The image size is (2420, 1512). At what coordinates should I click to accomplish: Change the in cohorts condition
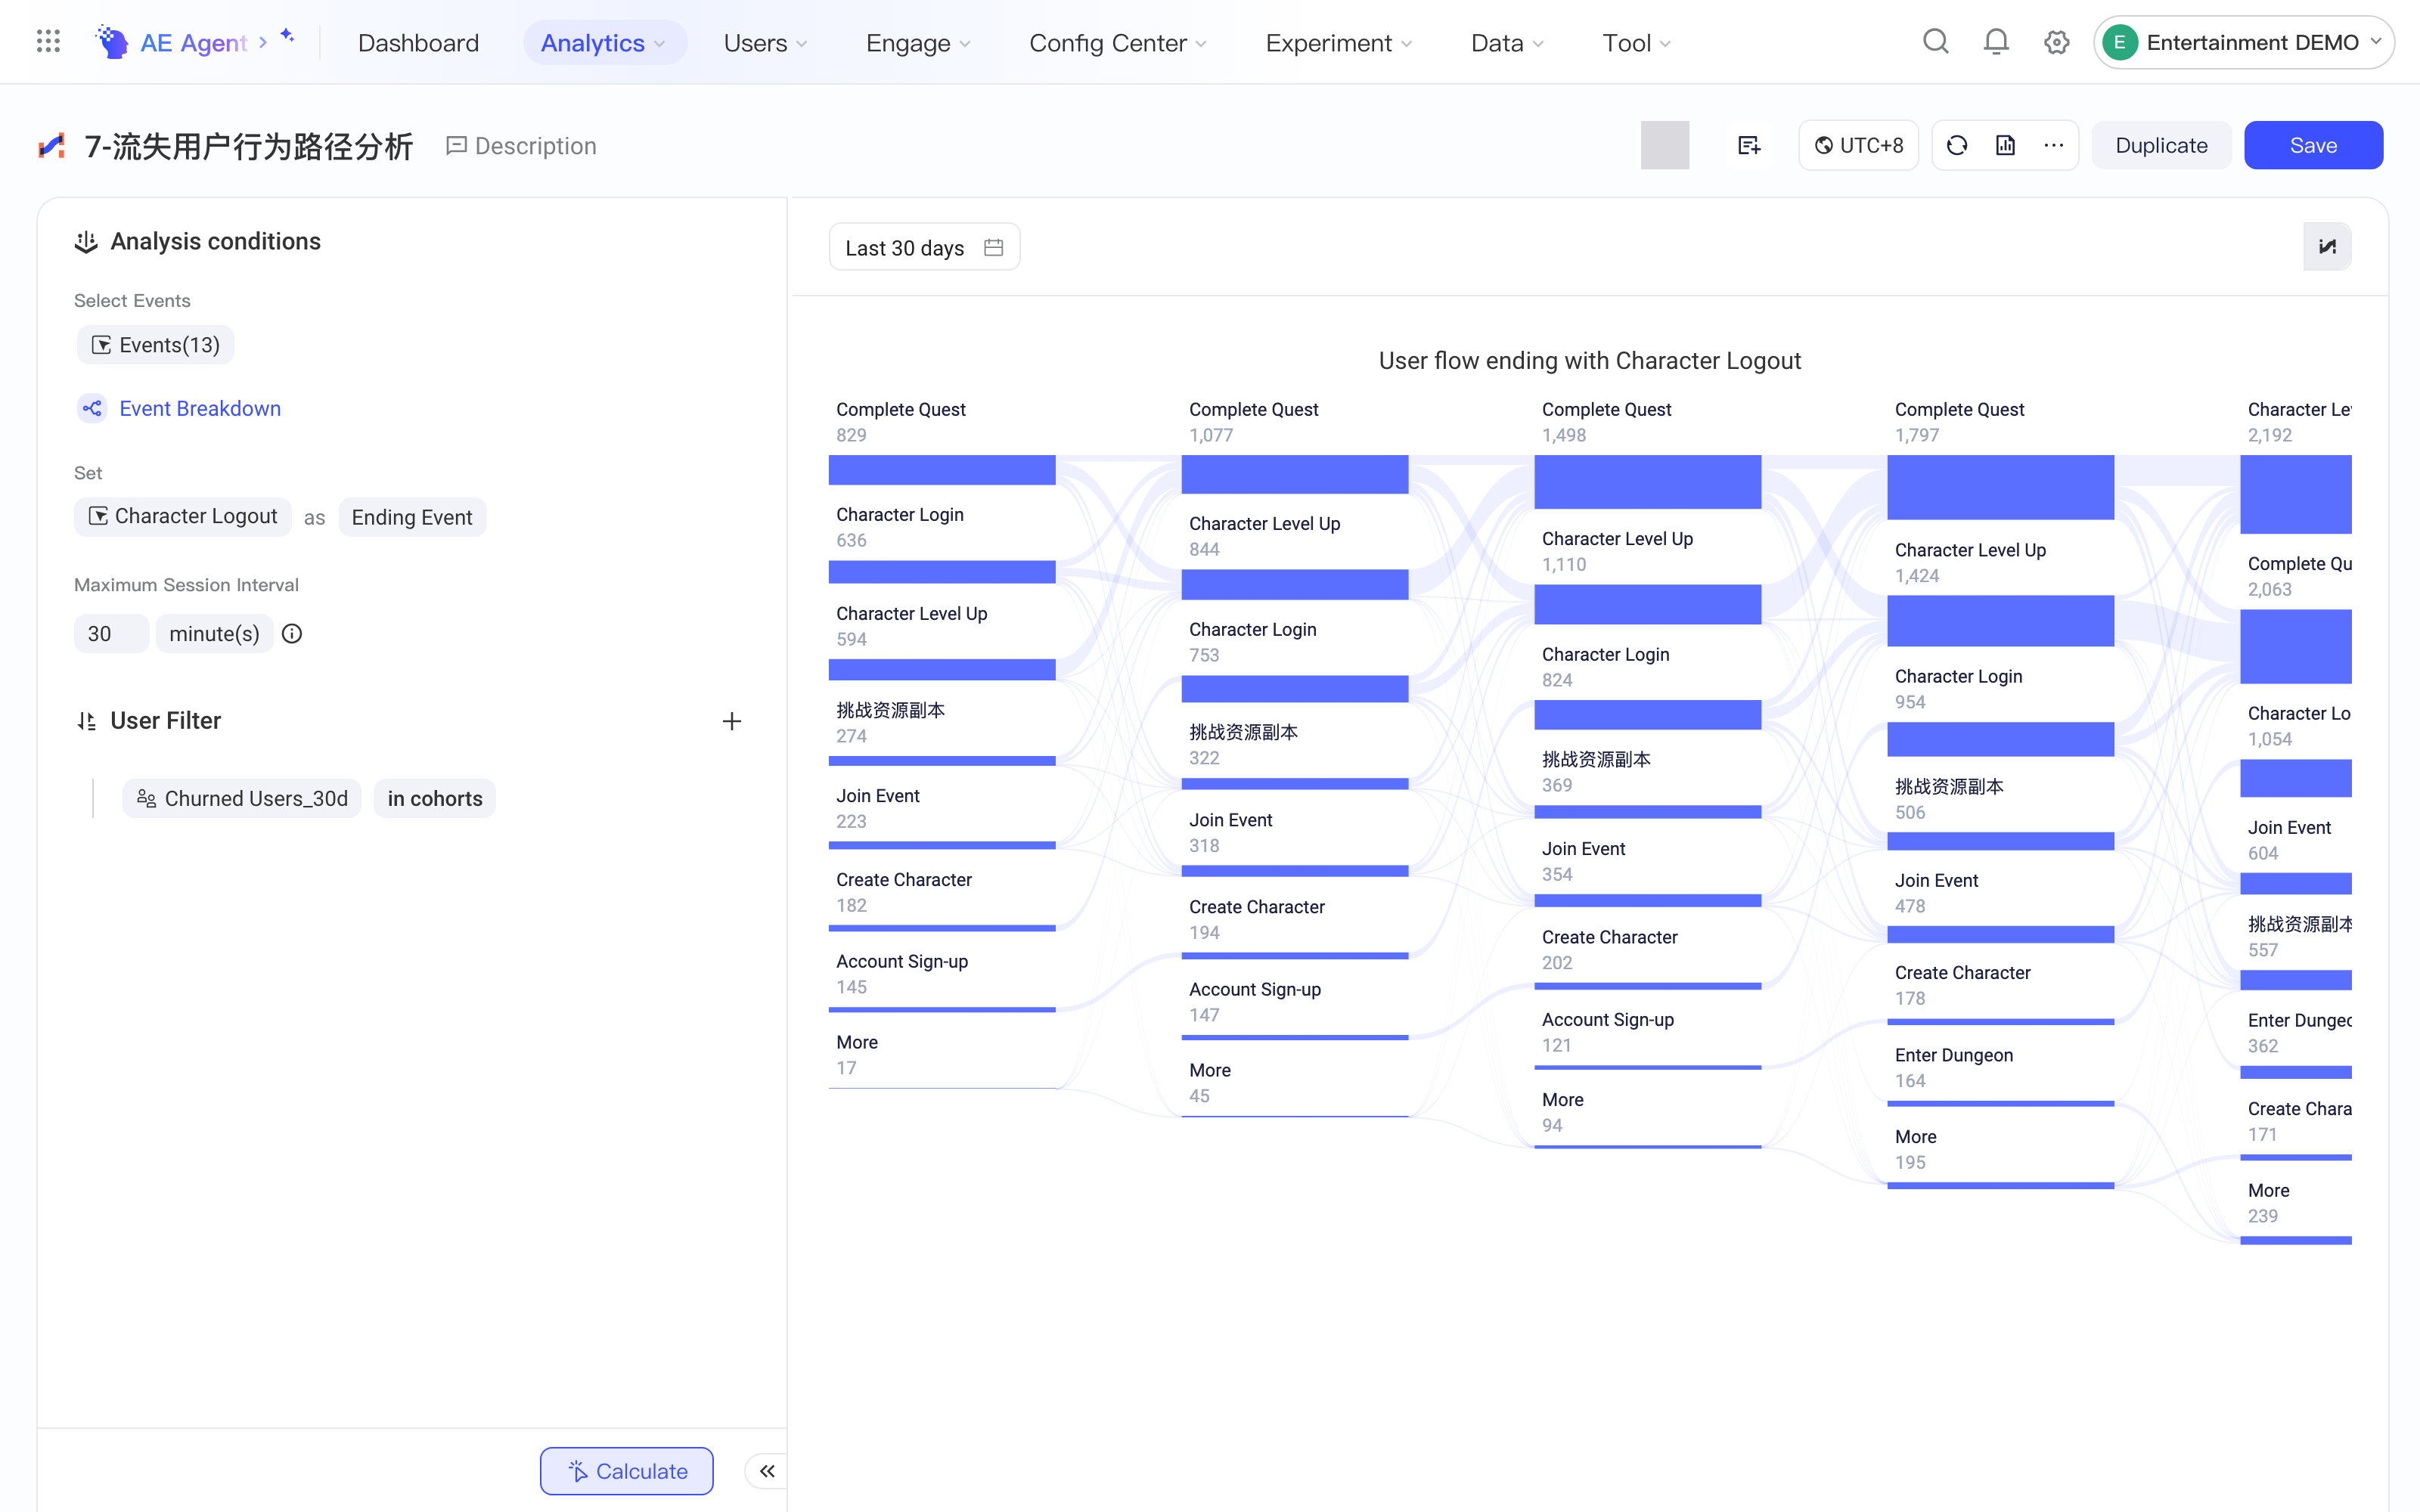pos(435,798)
